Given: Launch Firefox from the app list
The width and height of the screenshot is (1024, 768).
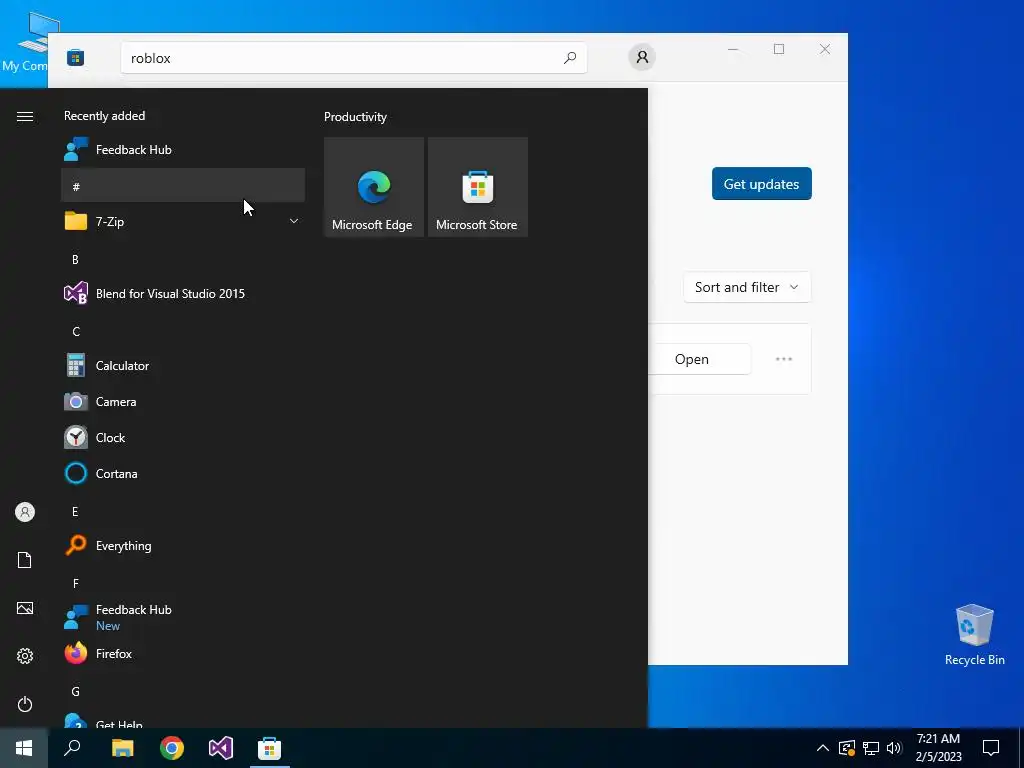Looking at the screenshot, I should tap(183, 653).
